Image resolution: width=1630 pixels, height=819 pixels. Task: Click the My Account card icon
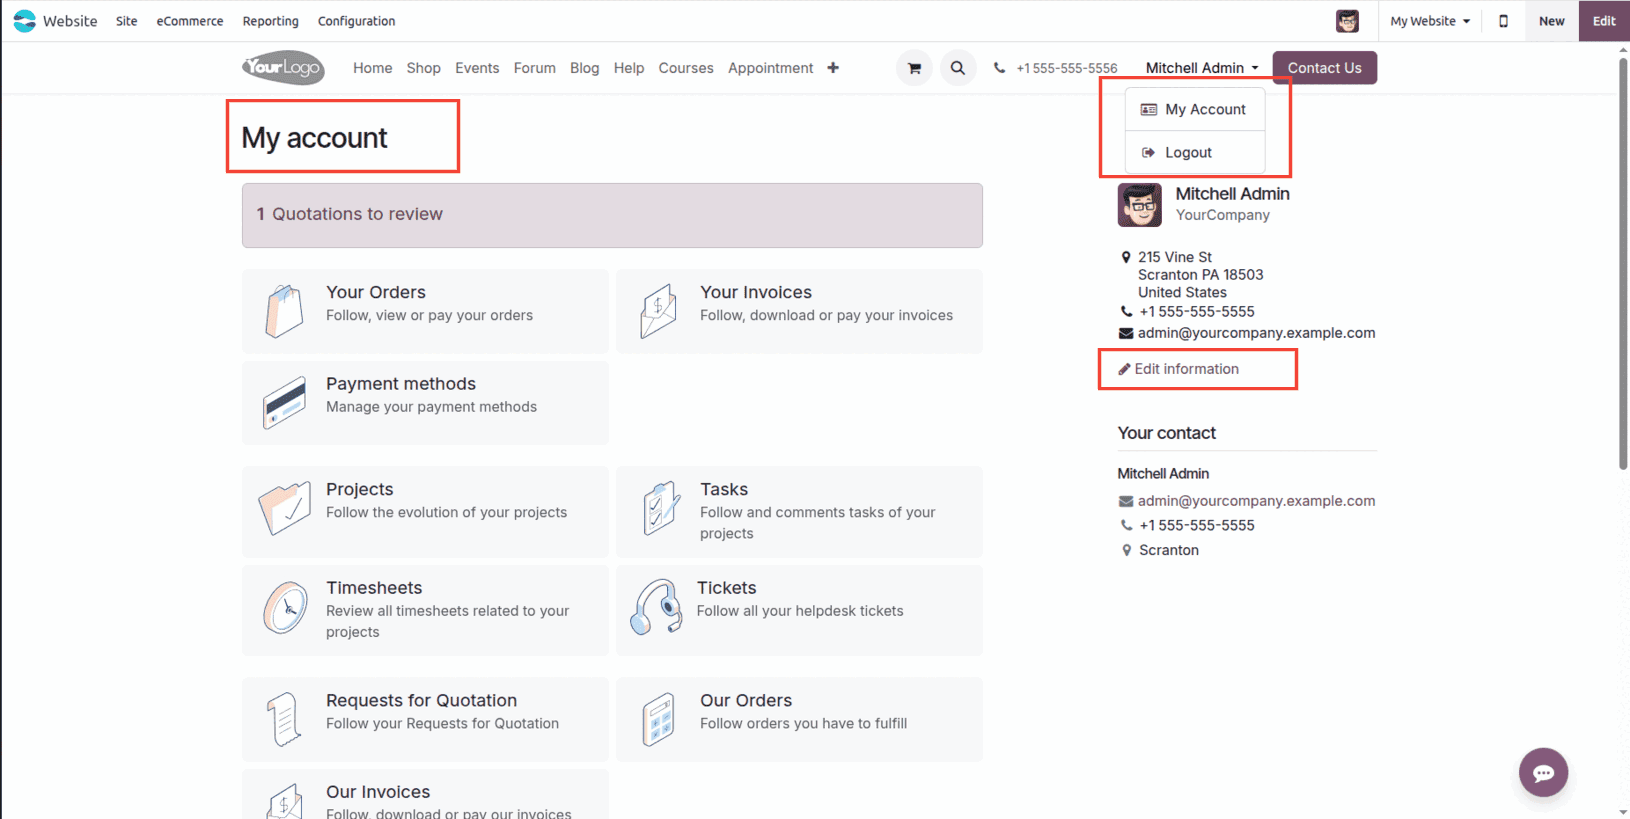[1149, 109]
